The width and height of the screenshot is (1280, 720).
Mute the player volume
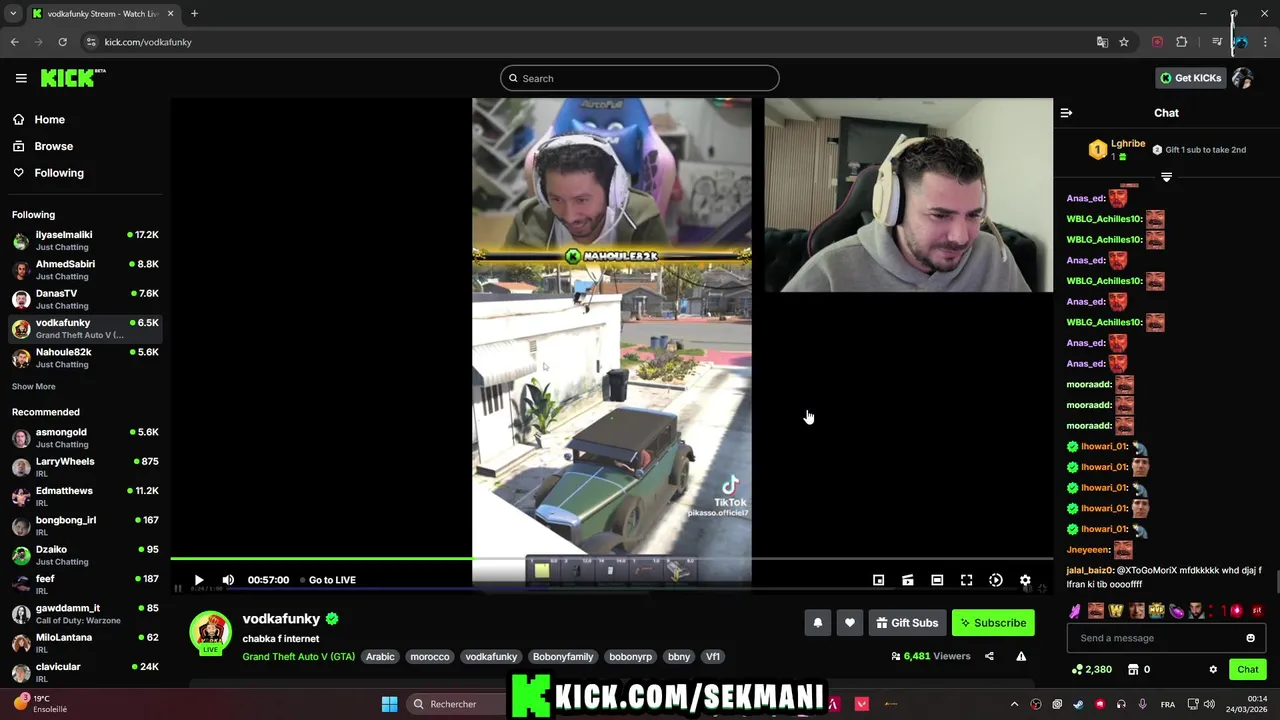[x=228, y=580]
